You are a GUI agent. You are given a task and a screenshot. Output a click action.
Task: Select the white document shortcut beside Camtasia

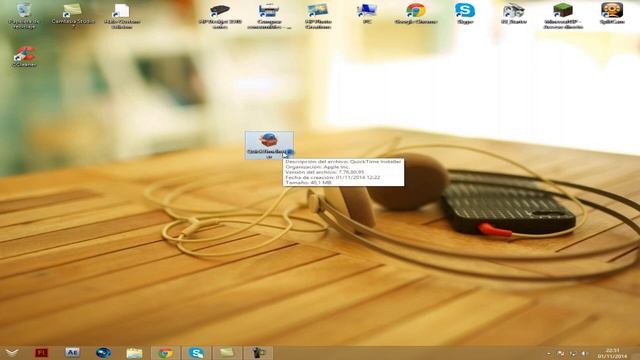[122, 15]
